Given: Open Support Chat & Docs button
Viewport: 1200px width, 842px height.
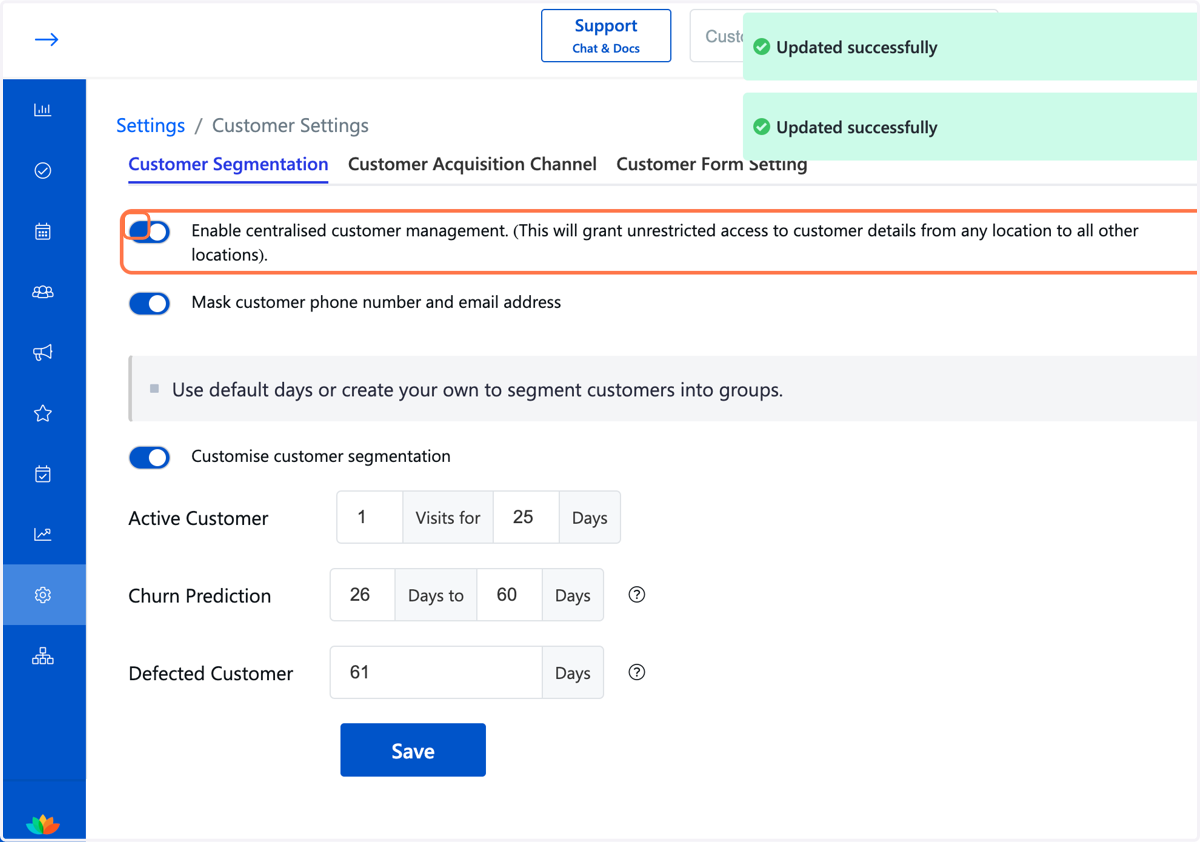Looking at the screenshot, I should (x=606, y=36).
